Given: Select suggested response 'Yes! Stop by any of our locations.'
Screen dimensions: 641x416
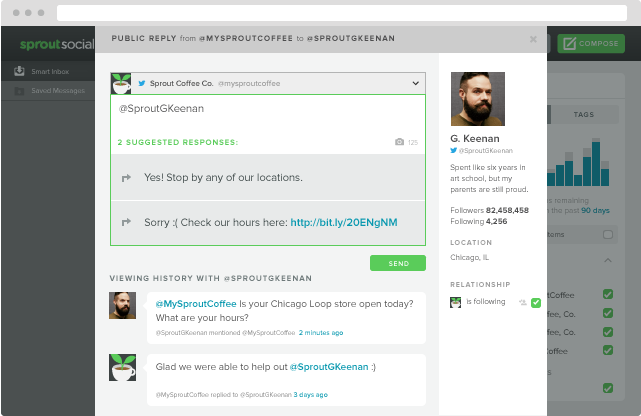Looking at the screenshot, I should pyautogui.click(x=268, y=177).
